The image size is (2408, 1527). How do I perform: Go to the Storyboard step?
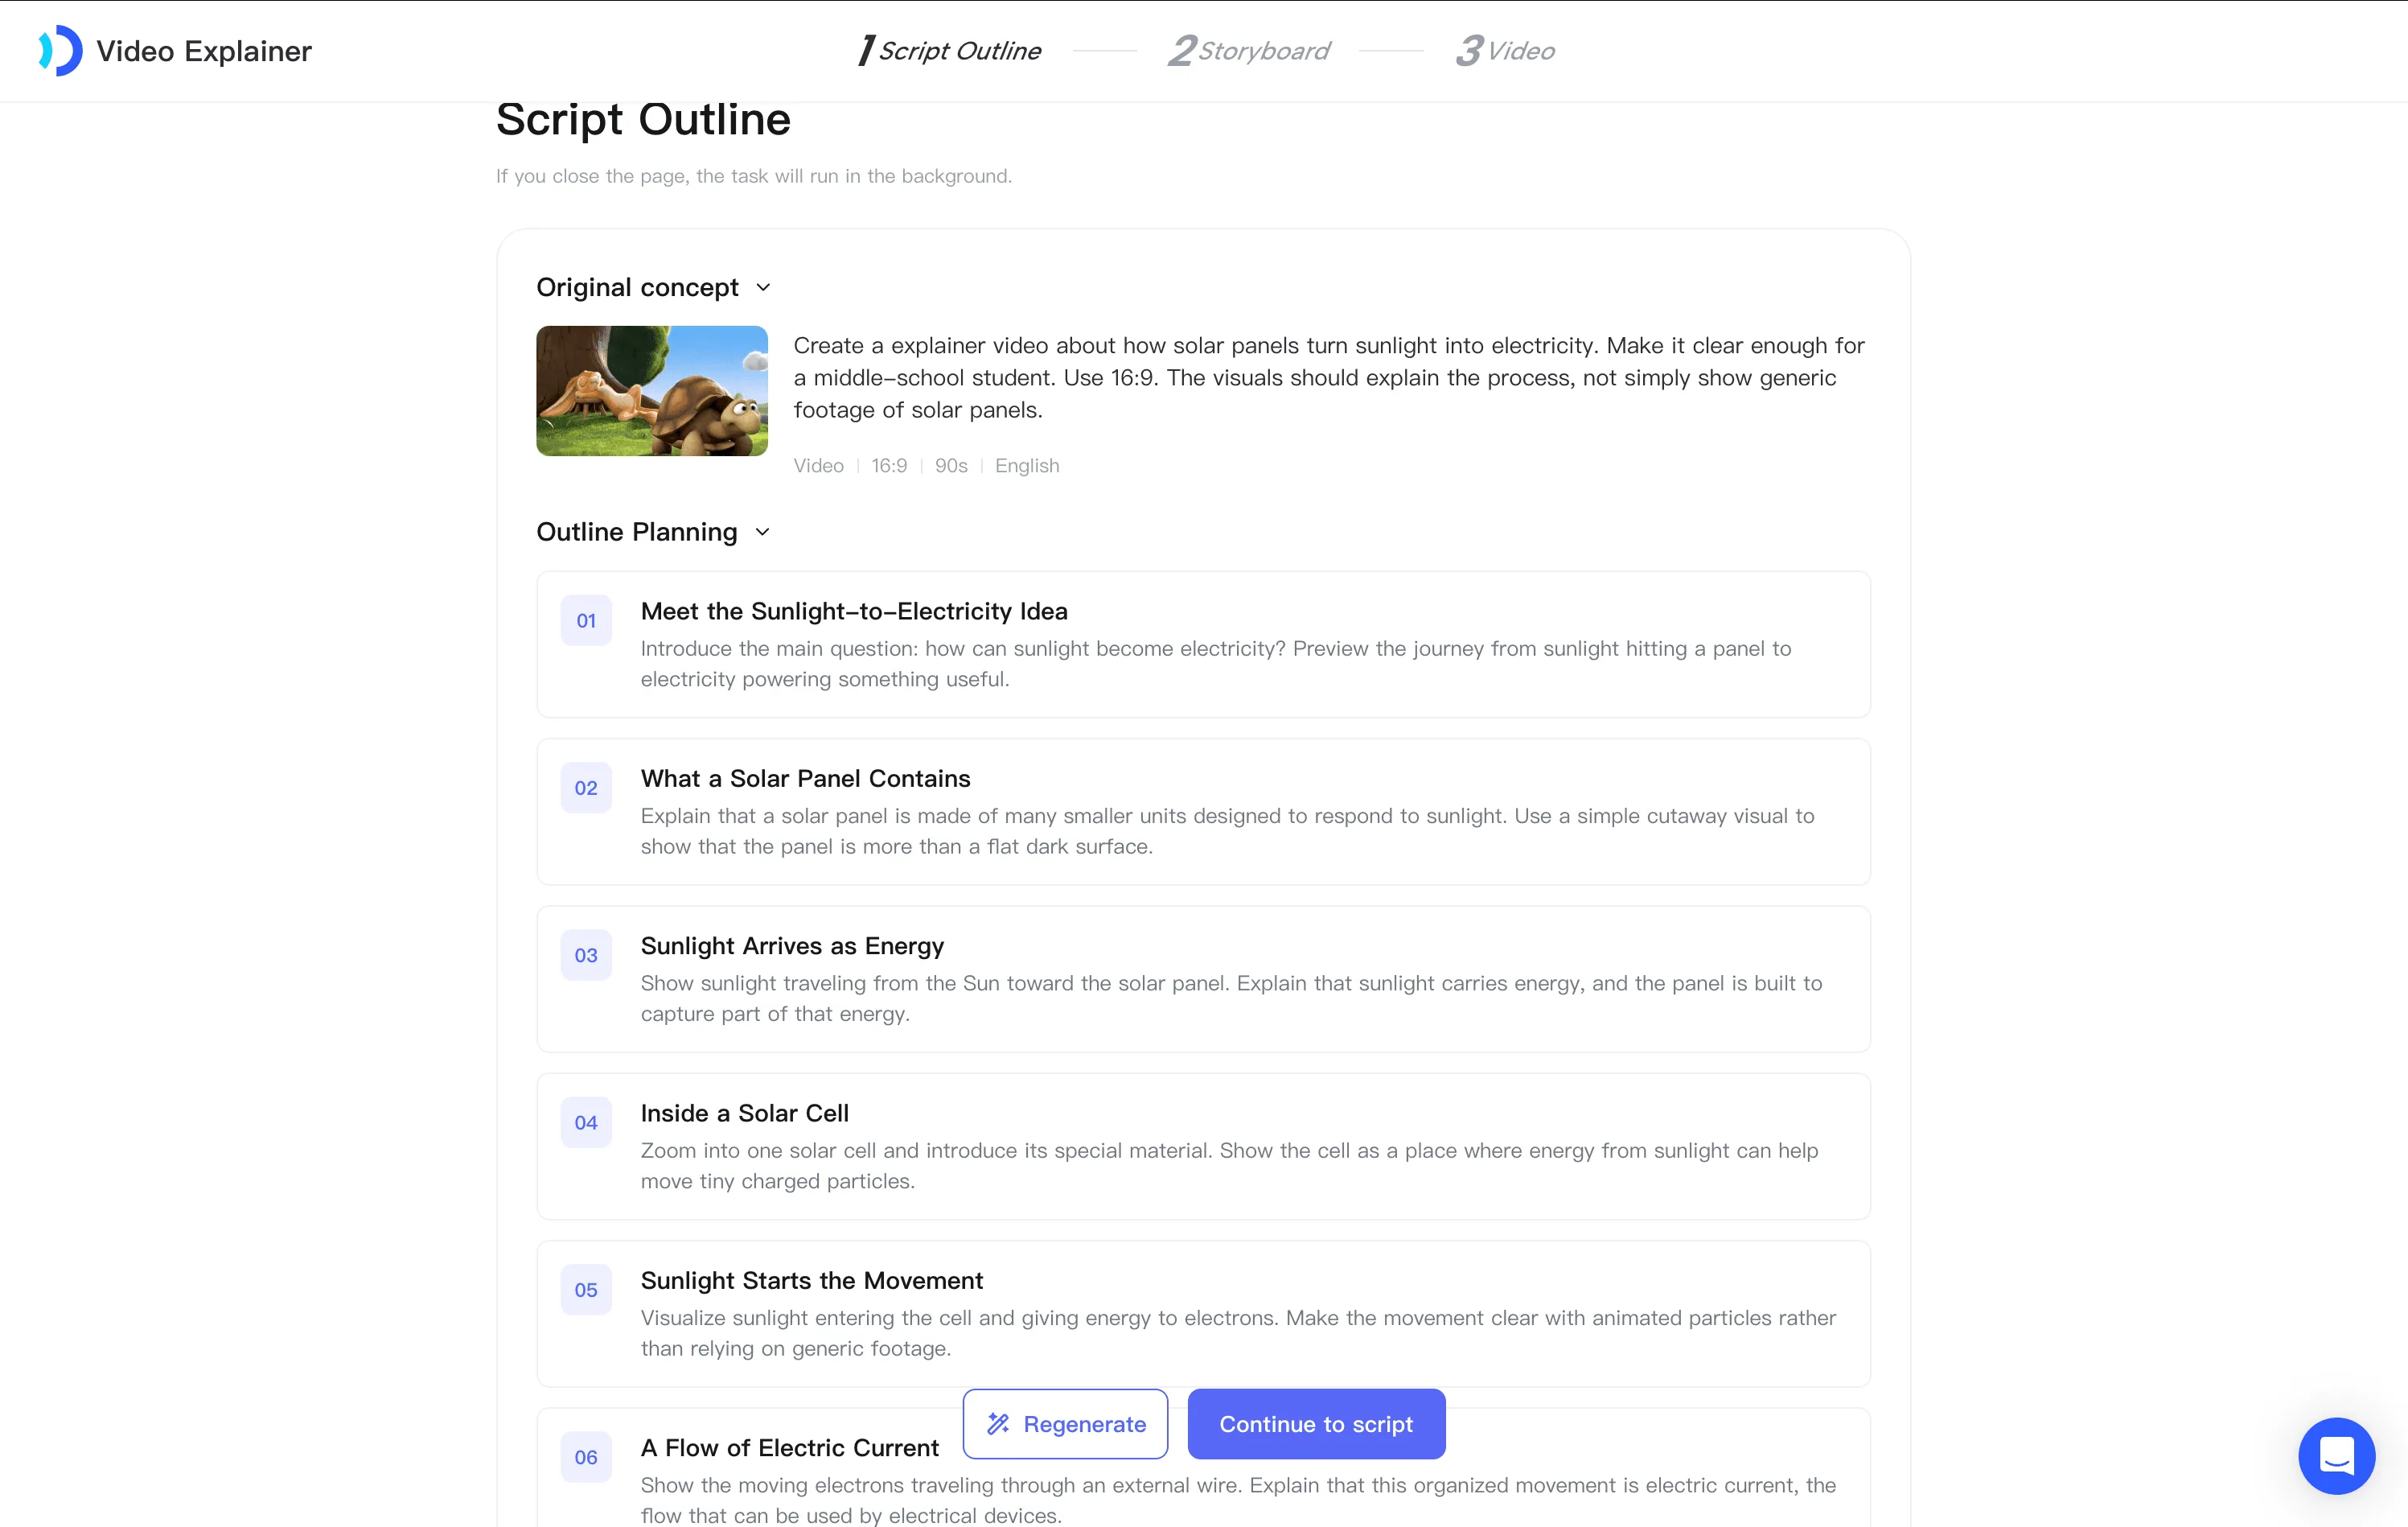point(1249,50)
